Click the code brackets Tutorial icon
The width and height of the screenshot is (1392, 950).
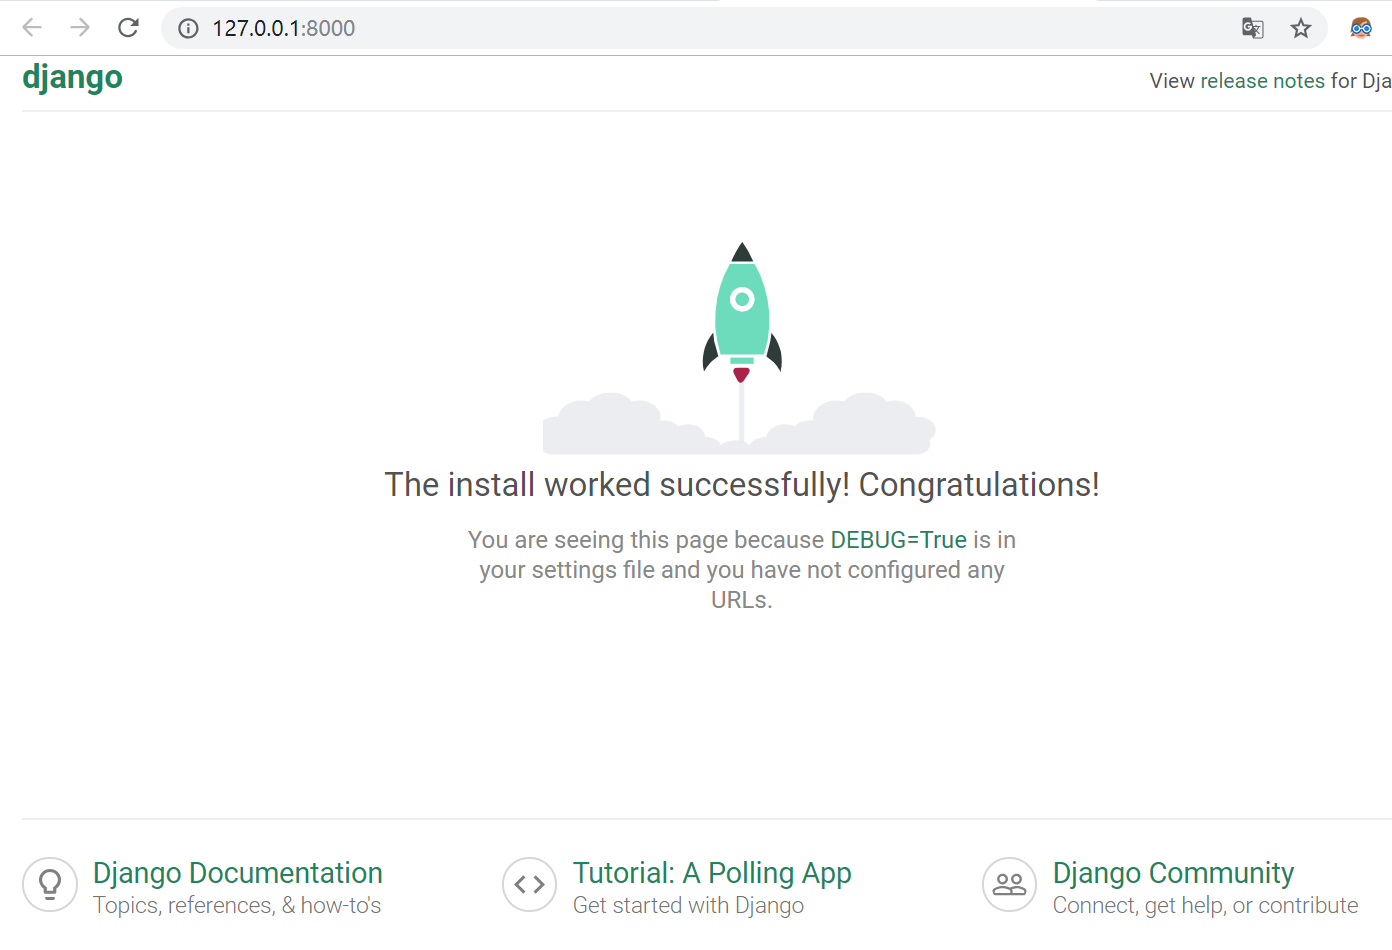coord(529,884)
